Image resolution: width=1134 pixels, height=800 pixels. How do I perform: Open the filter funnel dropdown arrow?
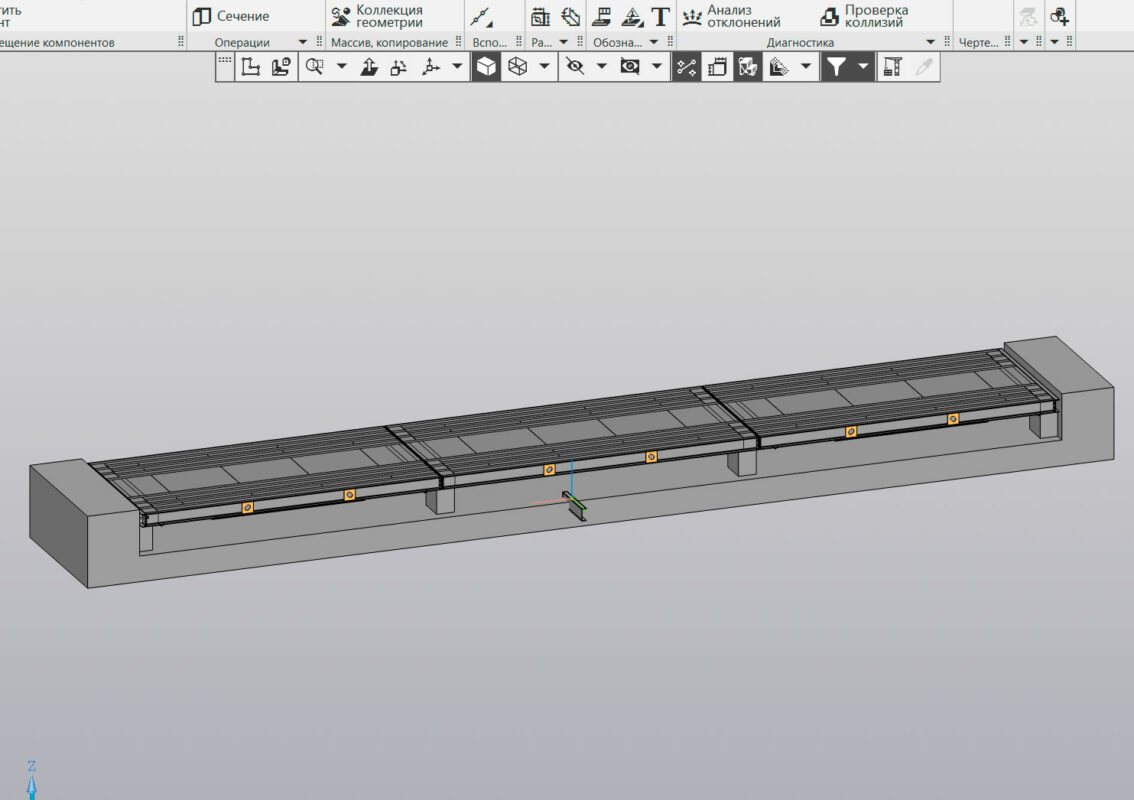[863, 67]
